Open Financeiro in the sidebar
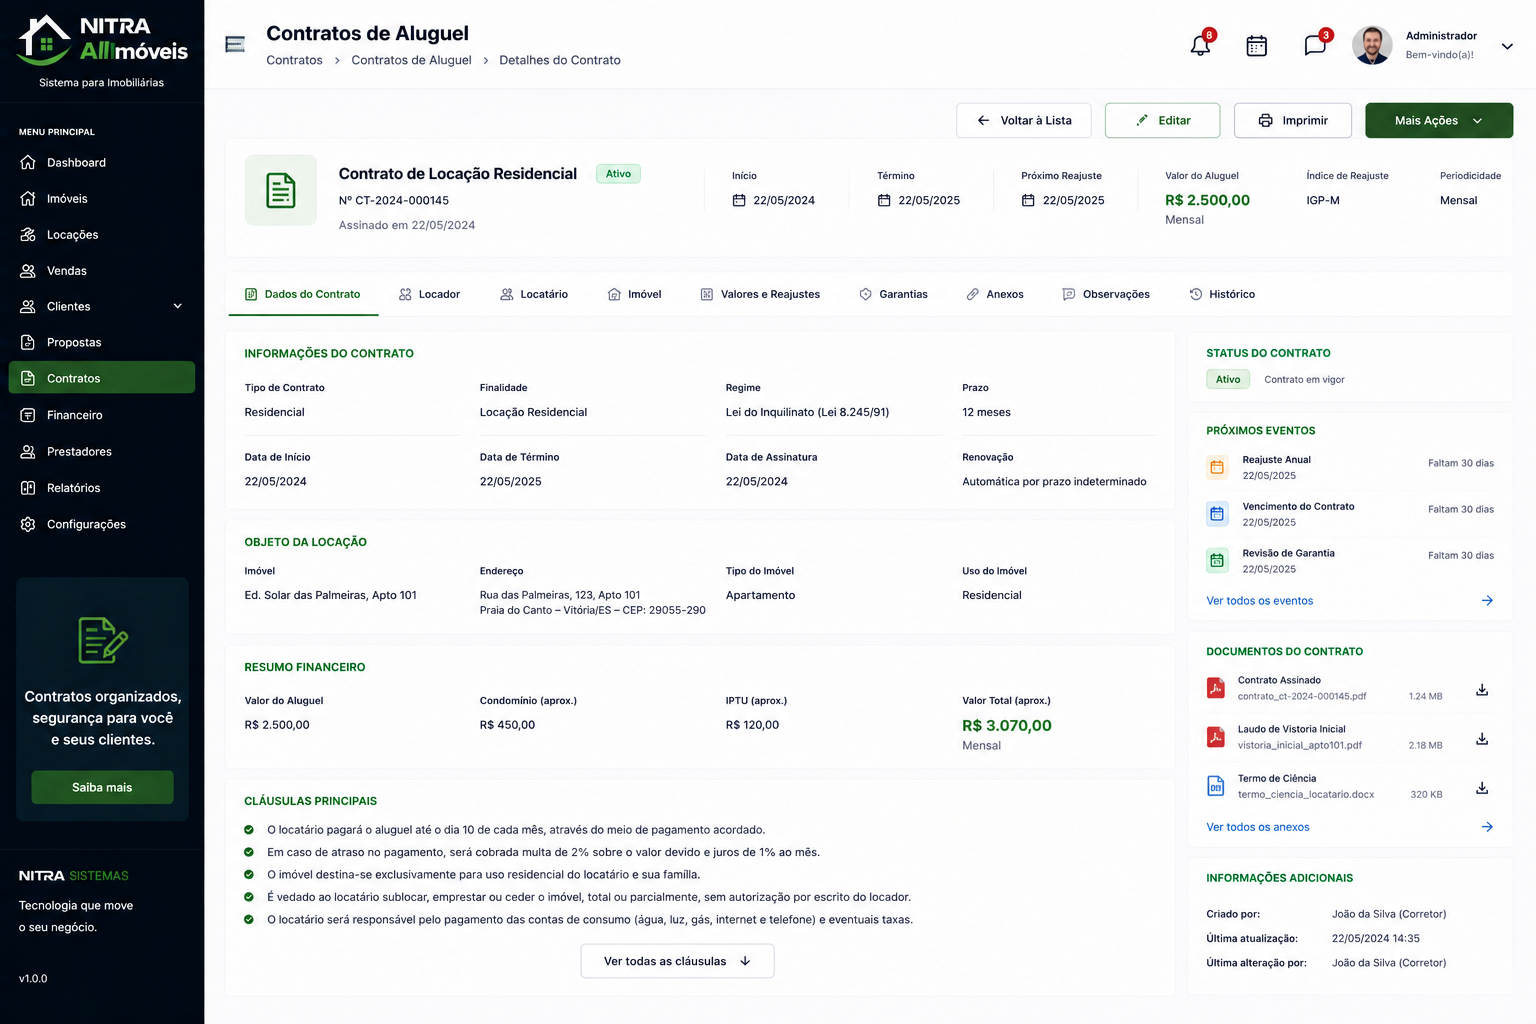 click(102, 415)
